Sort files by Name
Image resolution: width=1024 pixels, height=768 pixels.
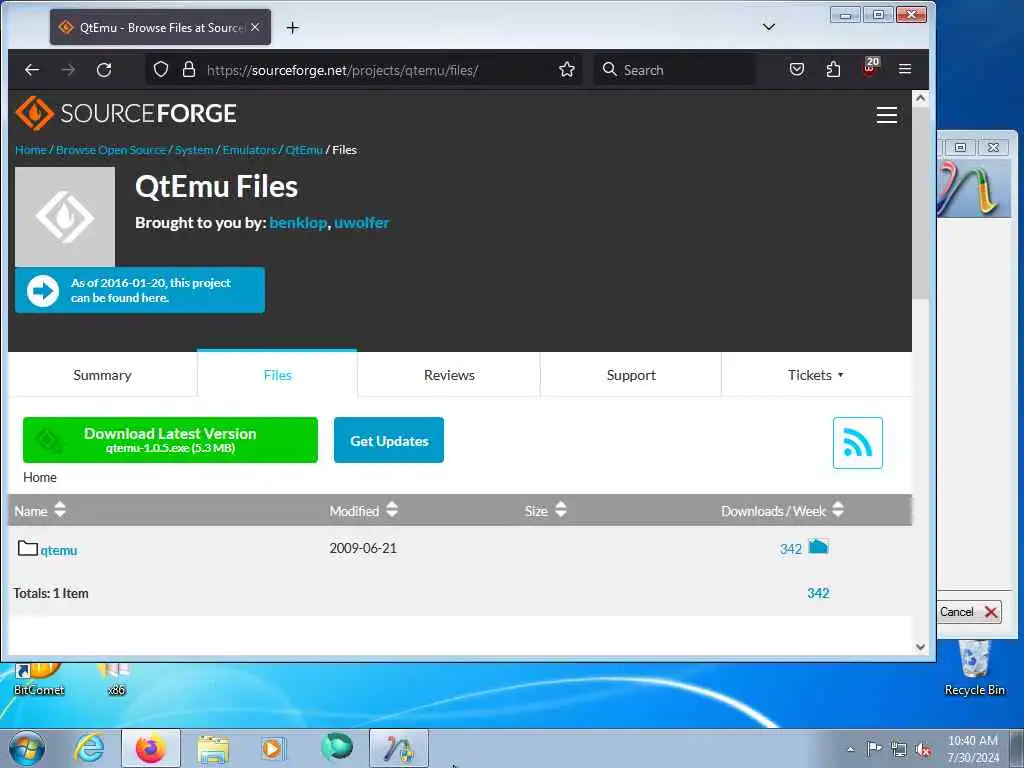(40, 510)
